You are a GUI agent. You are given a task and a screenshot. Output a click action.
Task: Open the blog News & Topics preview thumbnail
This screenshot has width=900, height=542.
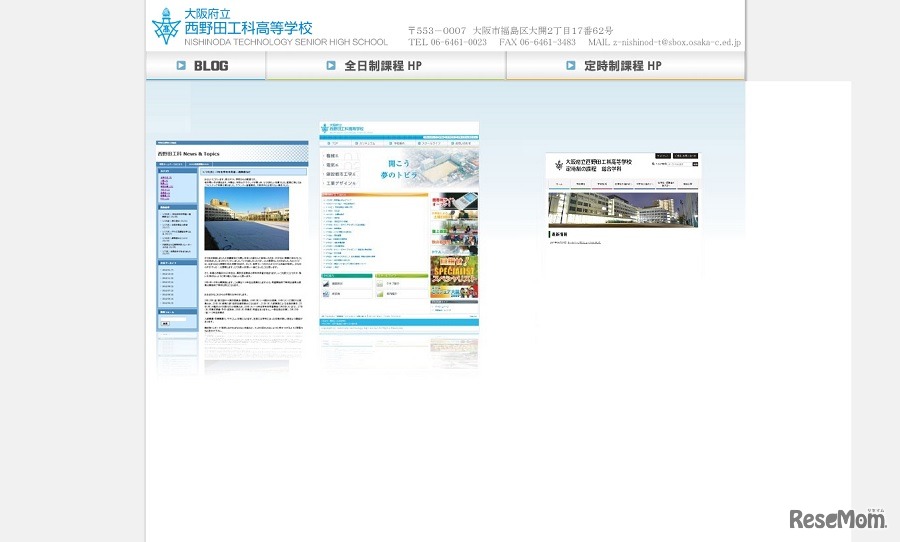pyautogui.click(x=232, y=237)
